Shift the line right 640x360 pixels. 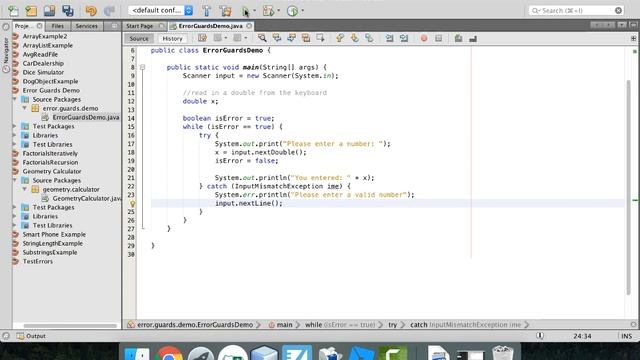pos(404,38)
